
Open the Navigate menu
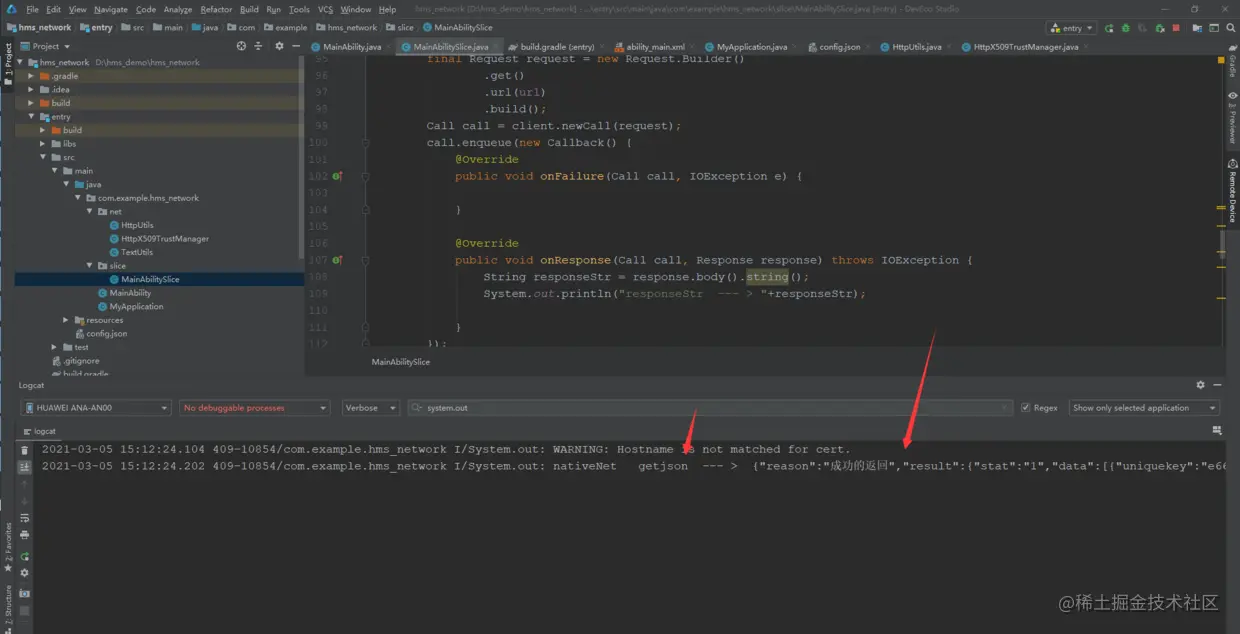point(111,9)
